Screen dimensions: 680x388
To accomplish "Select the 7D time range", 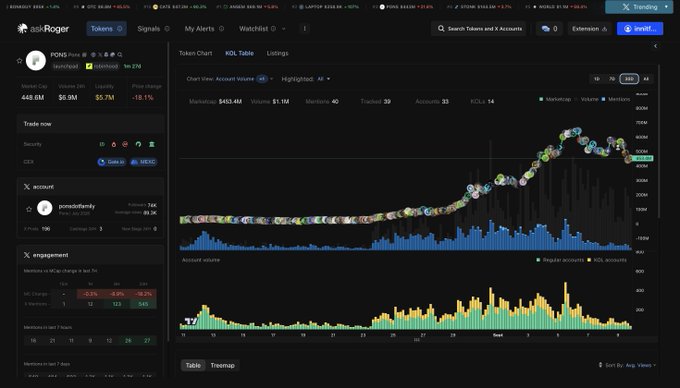I will pos(612,79).
